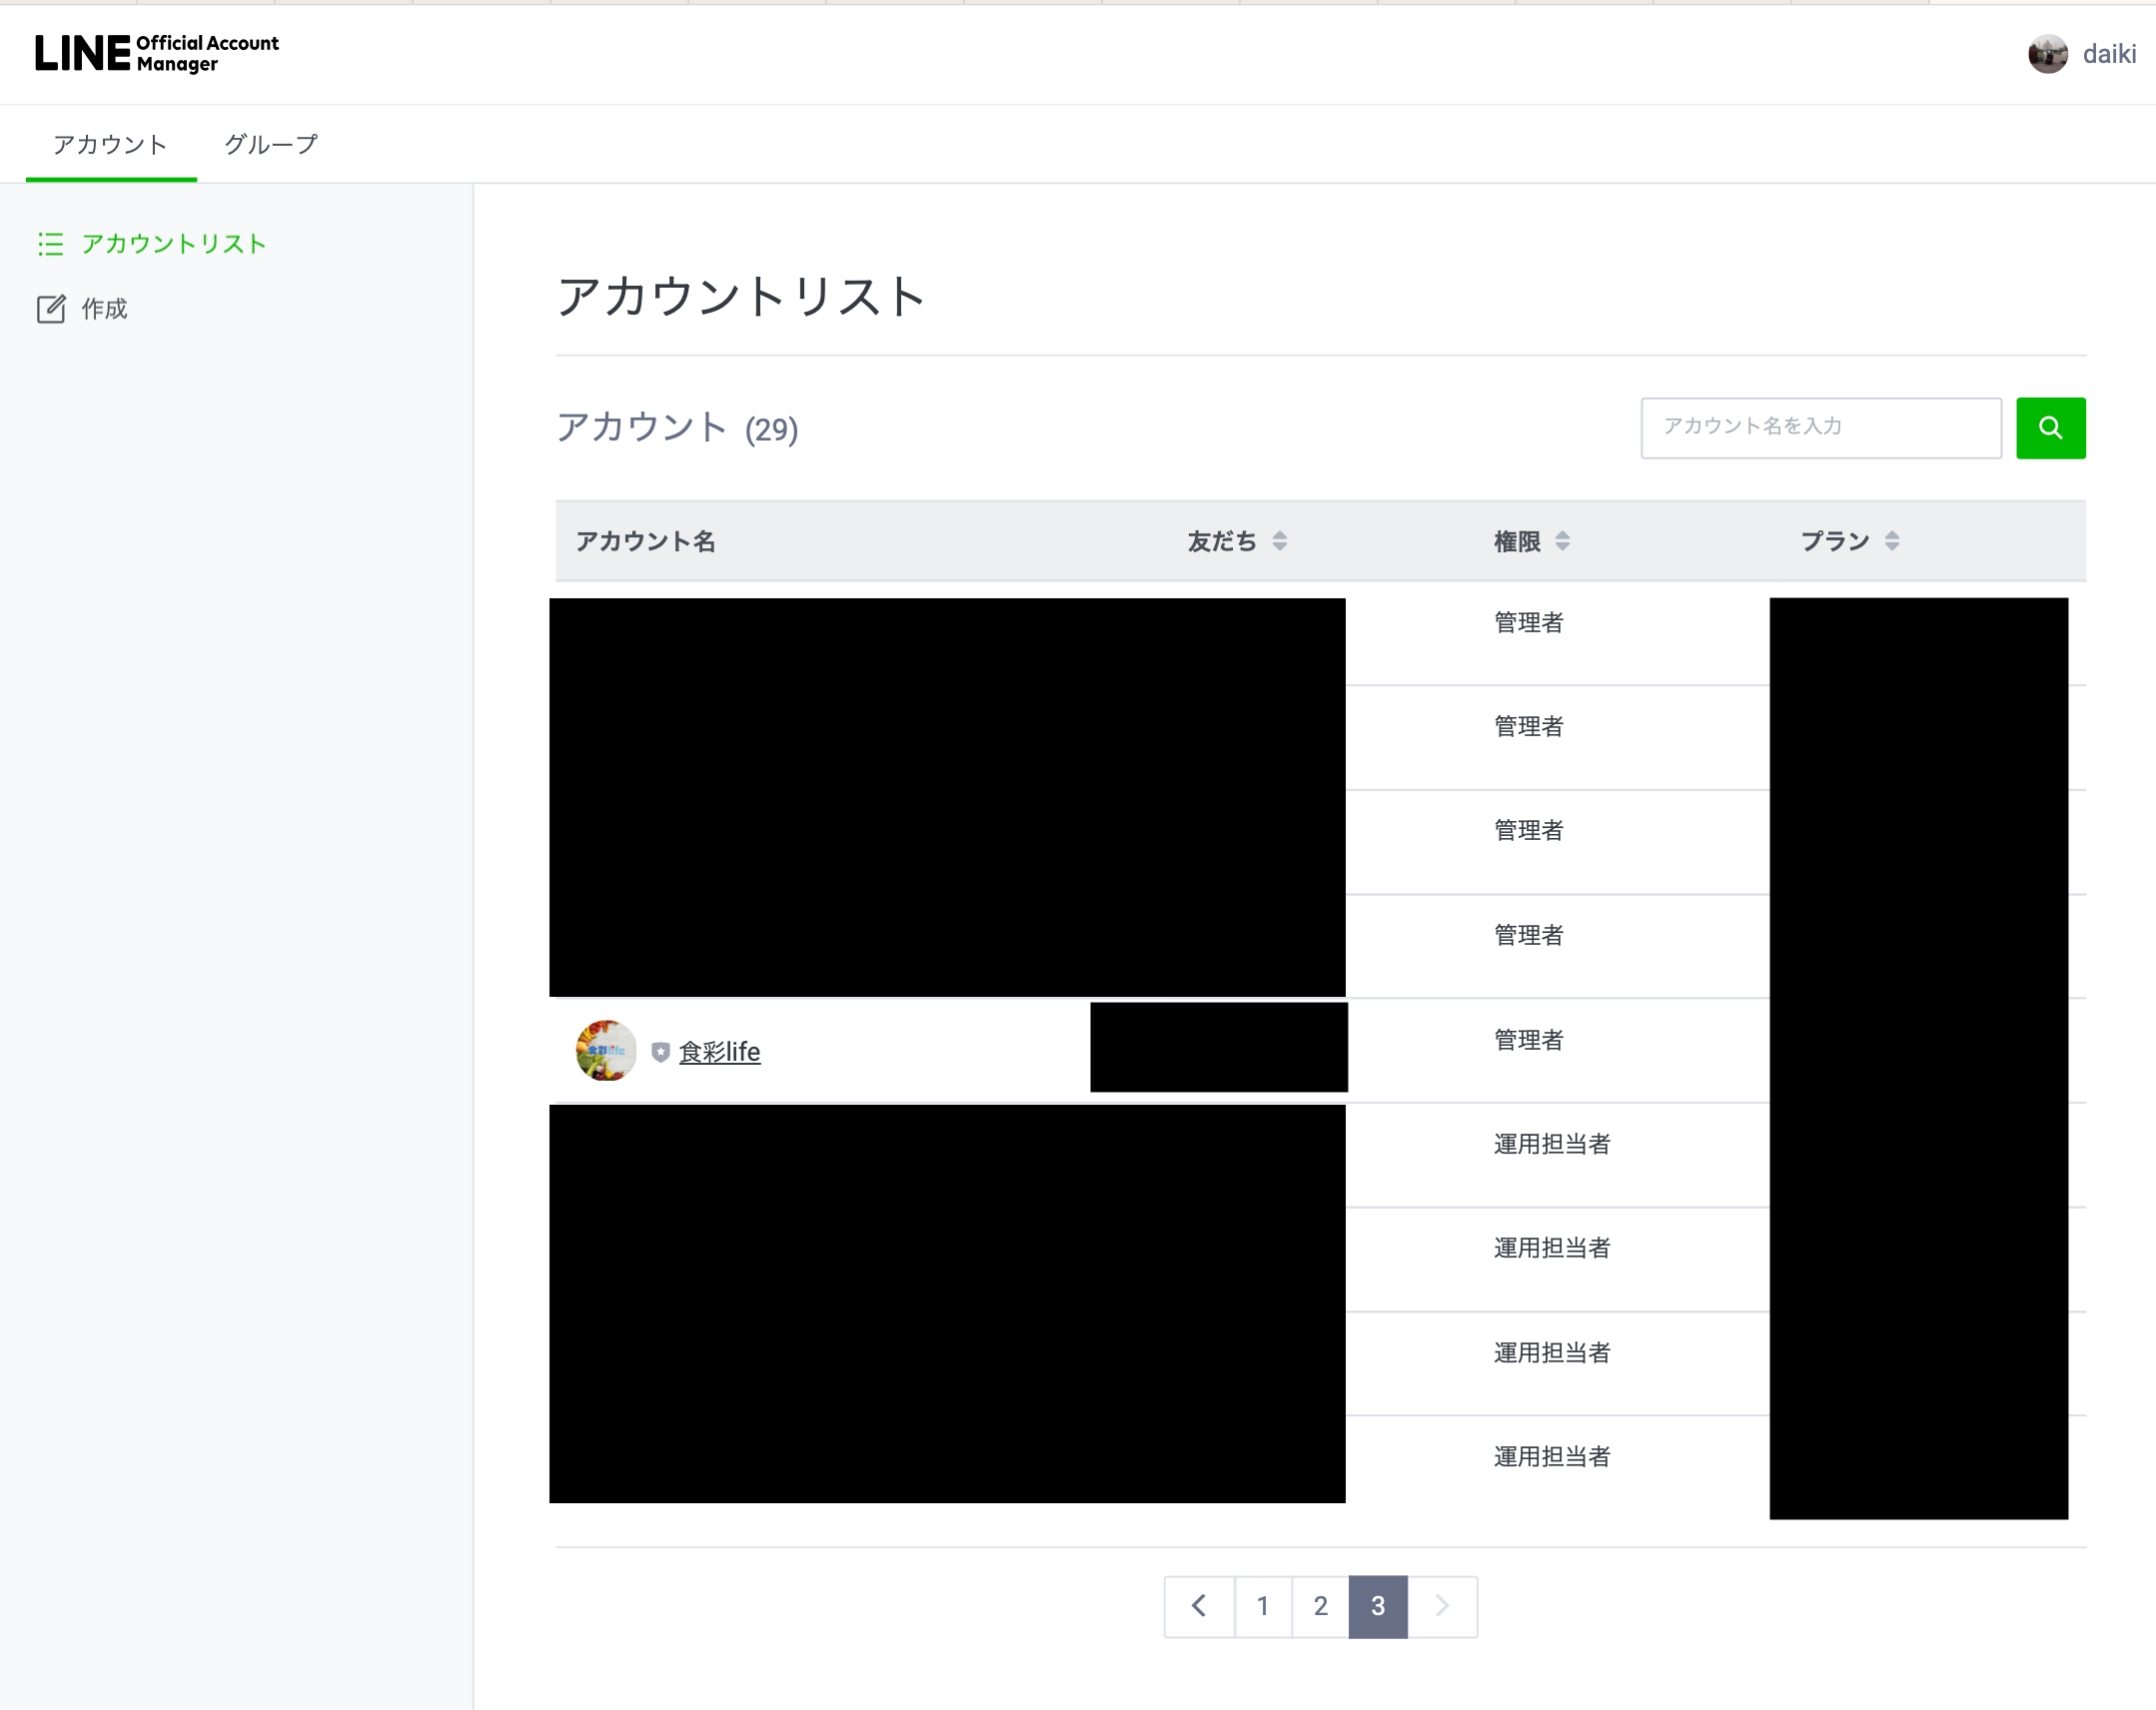The image size is (2156, 1710).
Task: Click the shield badge beside 食彩life
Action: [660, 1052]
